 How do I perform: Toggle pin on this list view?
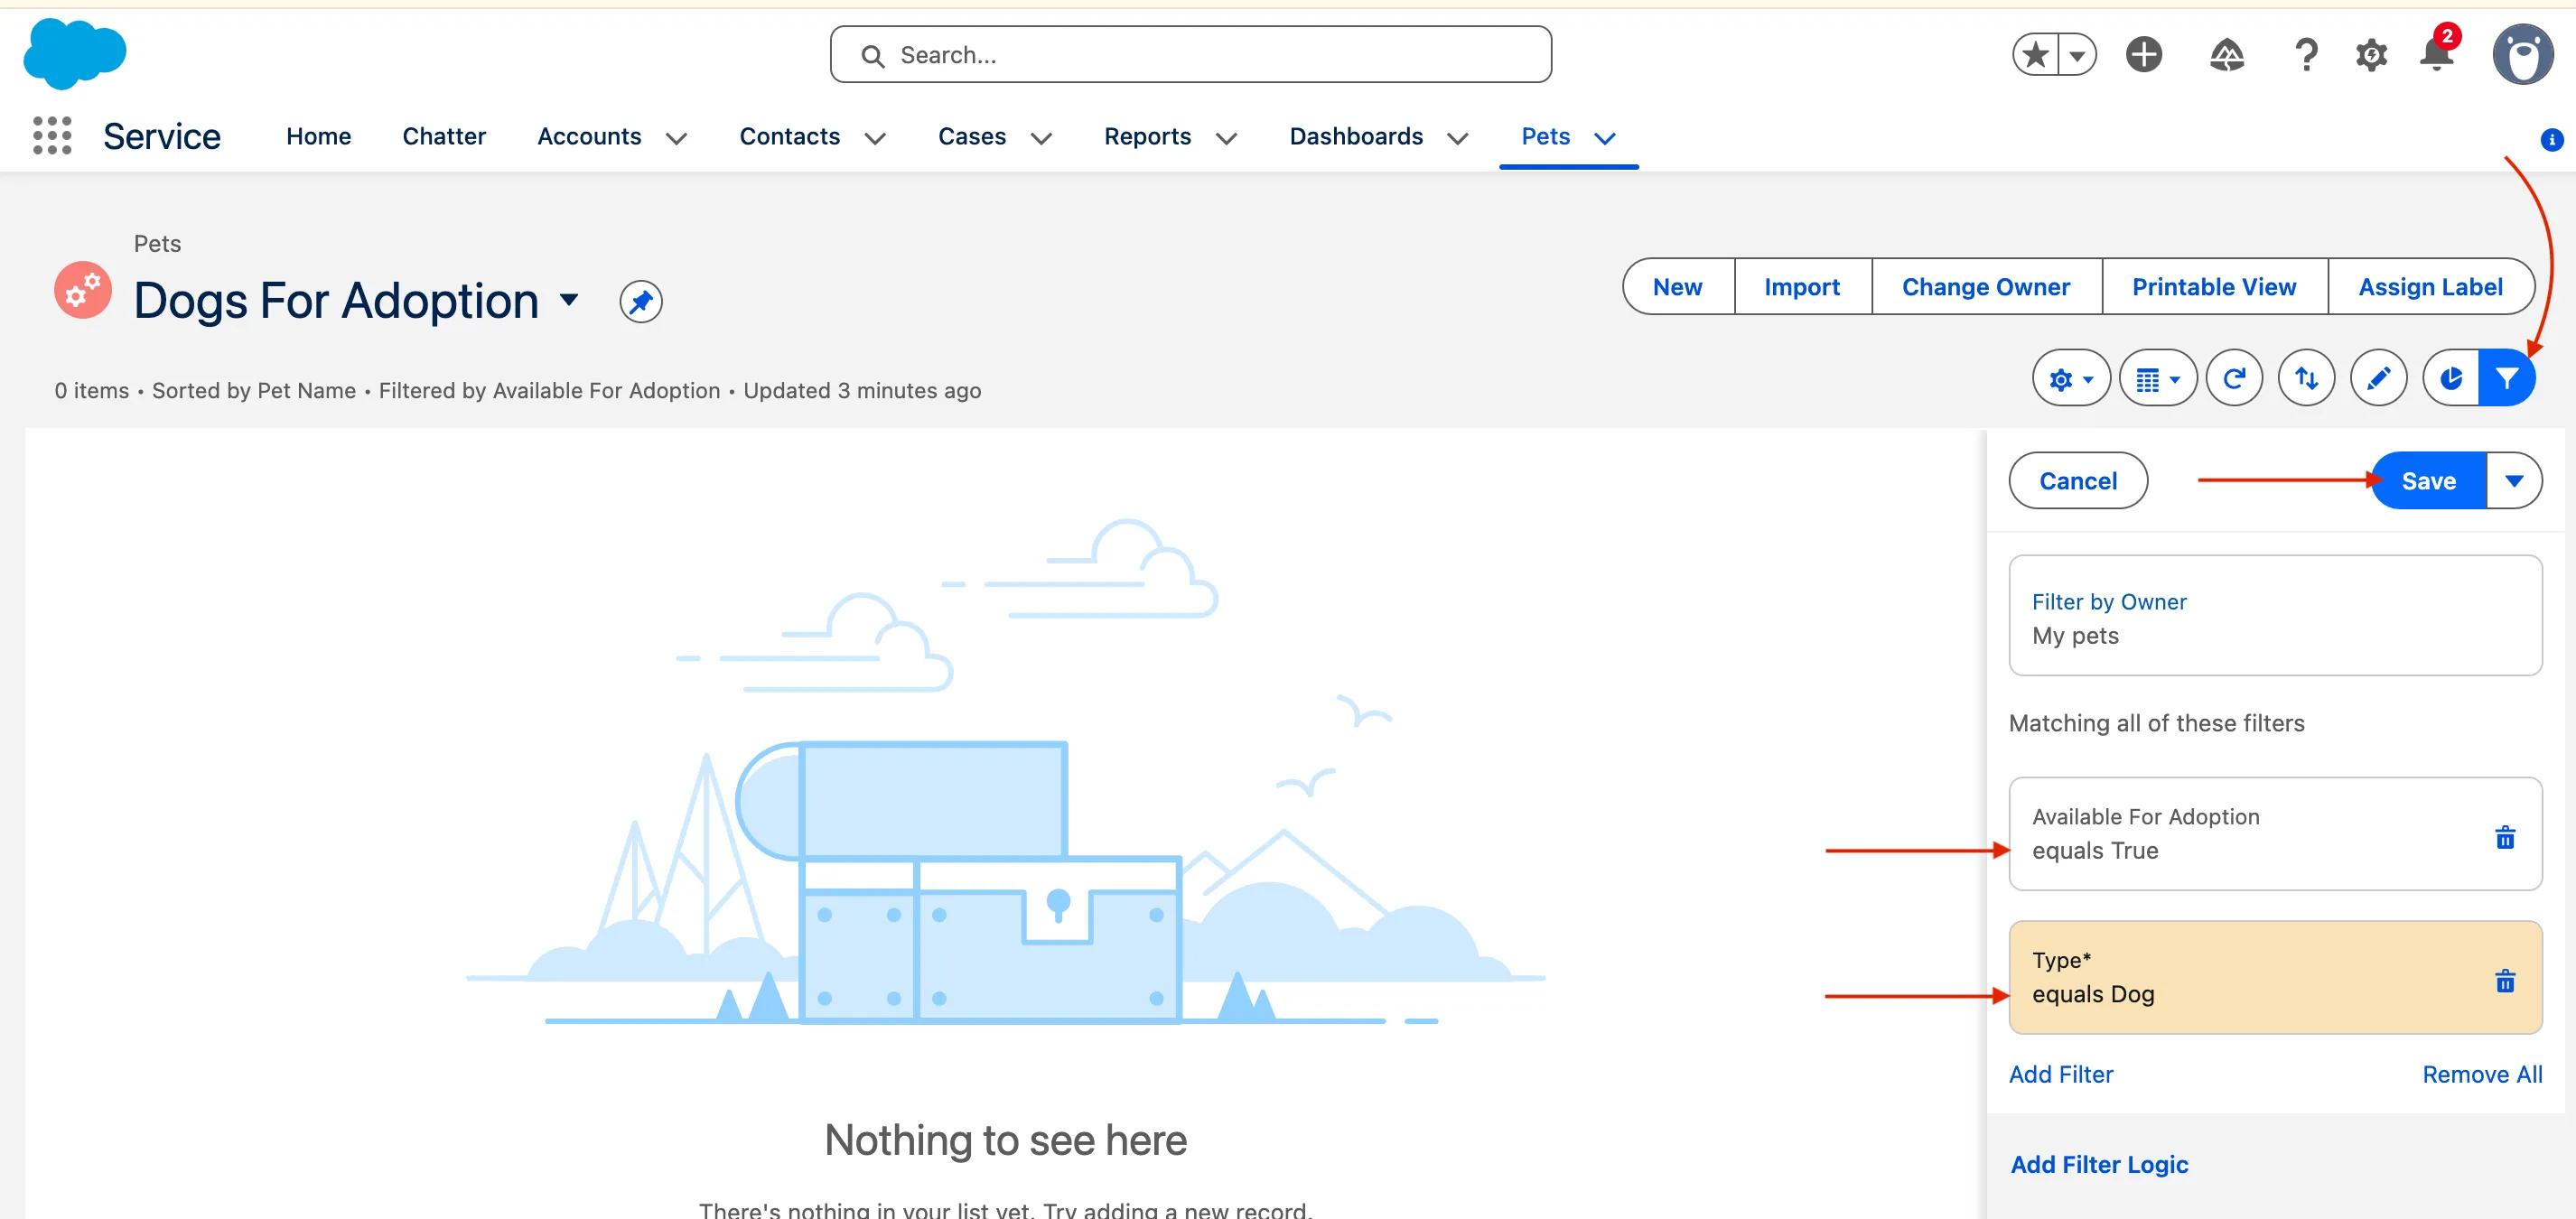click(x=640, y=301)
